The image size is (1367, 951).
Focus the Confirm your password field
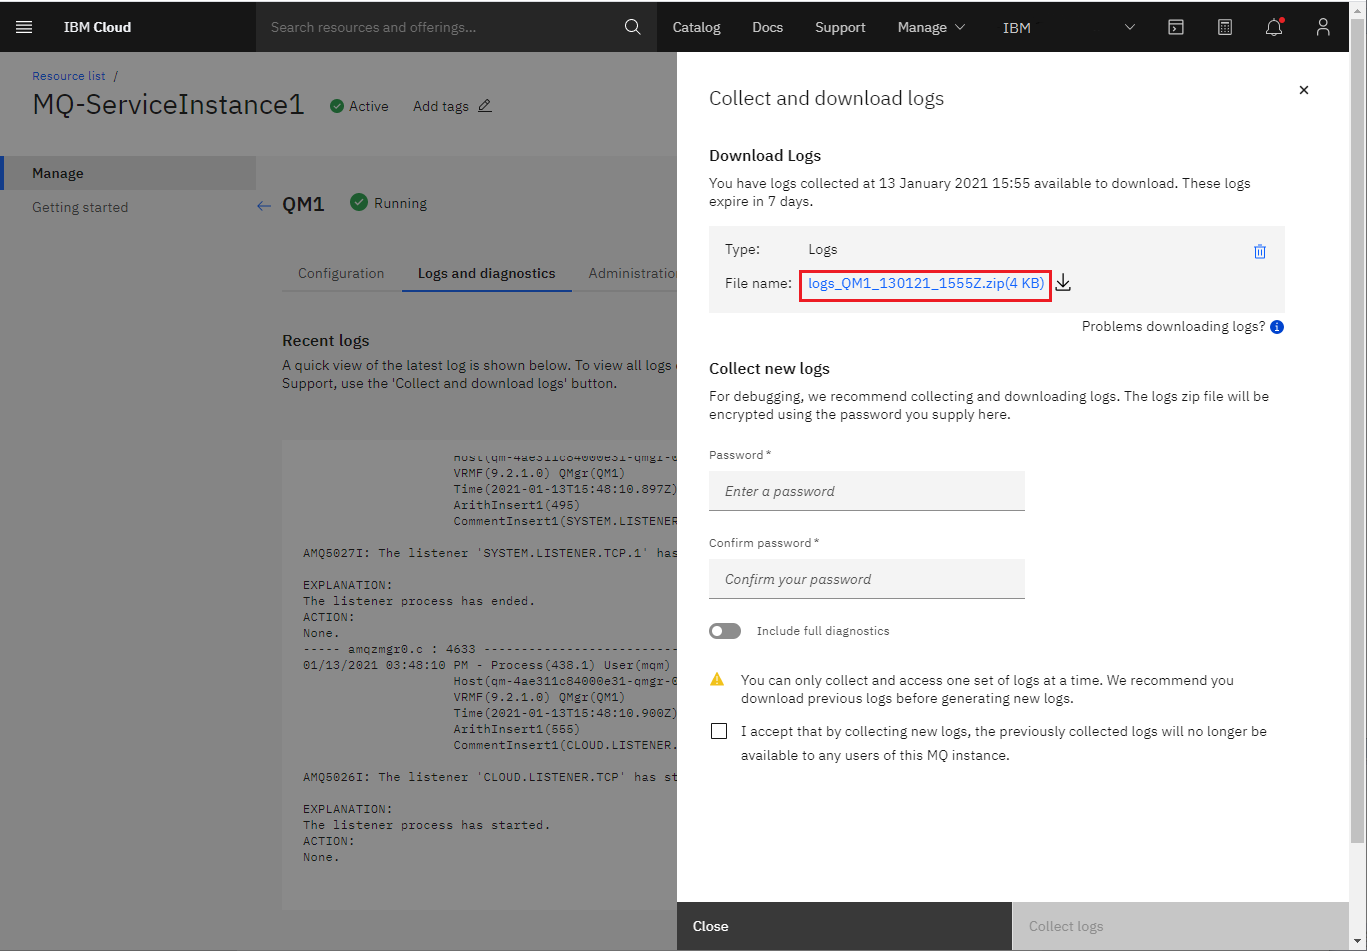pos(867,579)
